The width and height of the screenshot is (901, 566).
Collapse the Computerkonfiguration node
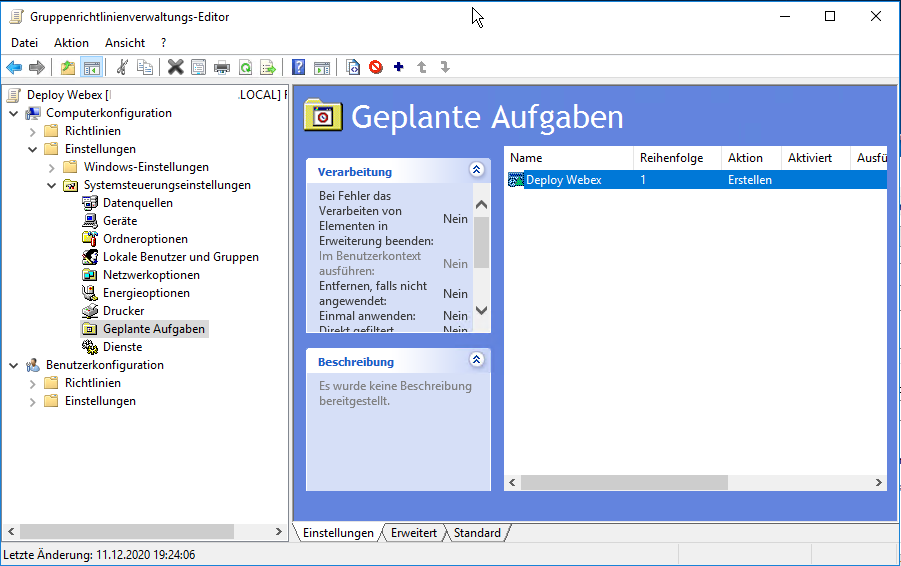pyautogui.click(x=14, y=113)
